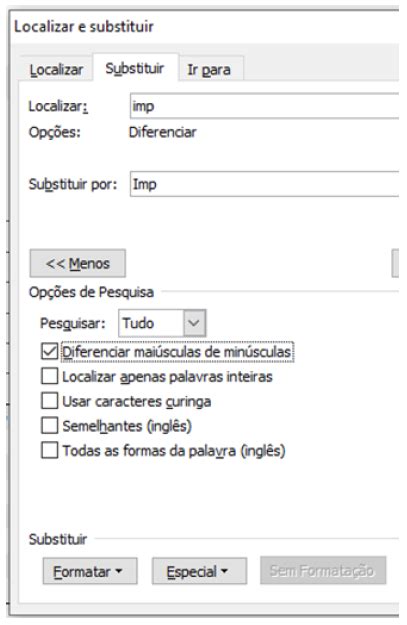407x625 pixels.
Task: Click the partially visible button beside Menos
Action: [395, 263]
